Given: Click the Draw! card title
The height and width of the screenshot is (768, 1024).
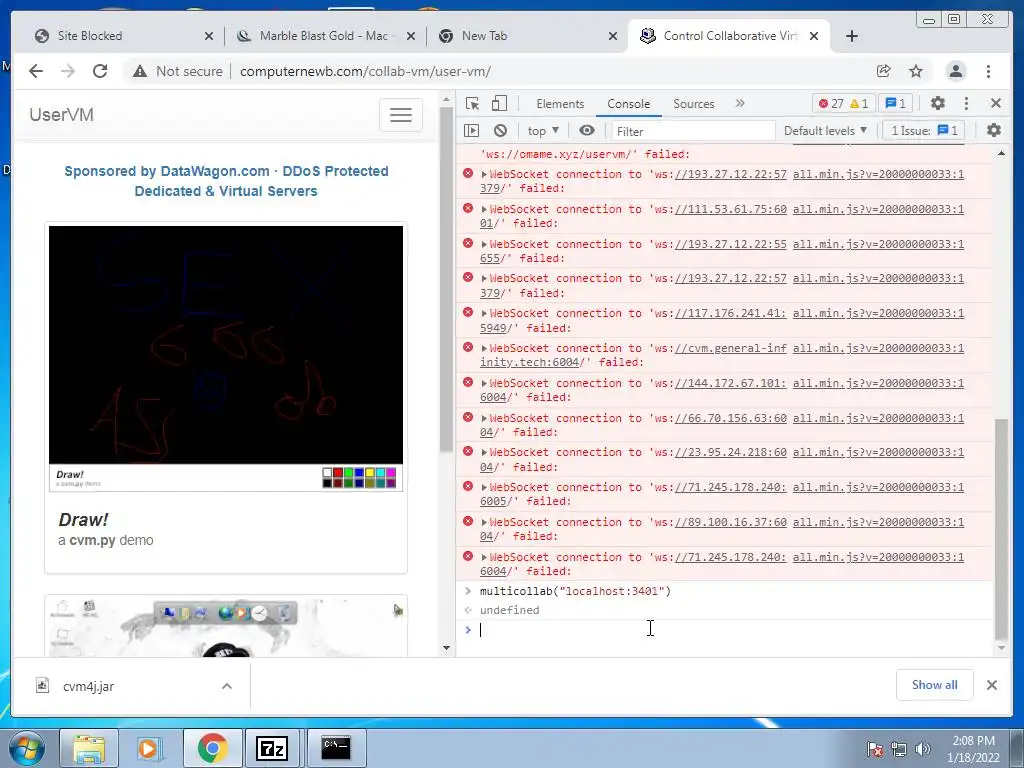Looking at the screenshot, I should pos(83,520).
